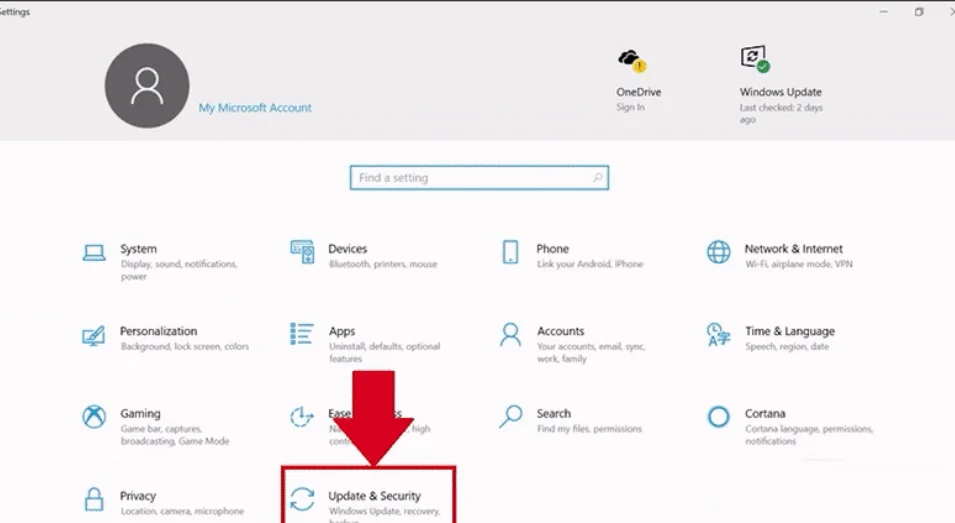Click the Devices keyboard icon

[302, 252]
